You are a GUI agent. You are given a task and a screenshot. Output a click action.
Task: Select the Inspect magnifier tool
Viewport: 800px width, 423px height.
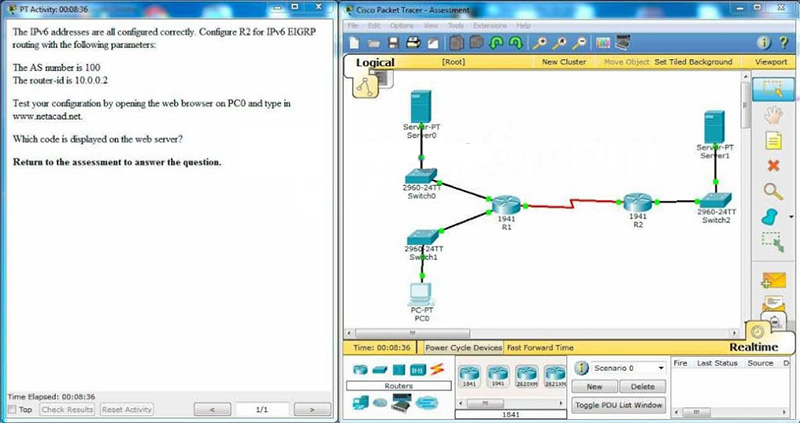pyautogui.click(x=773, y=191)
